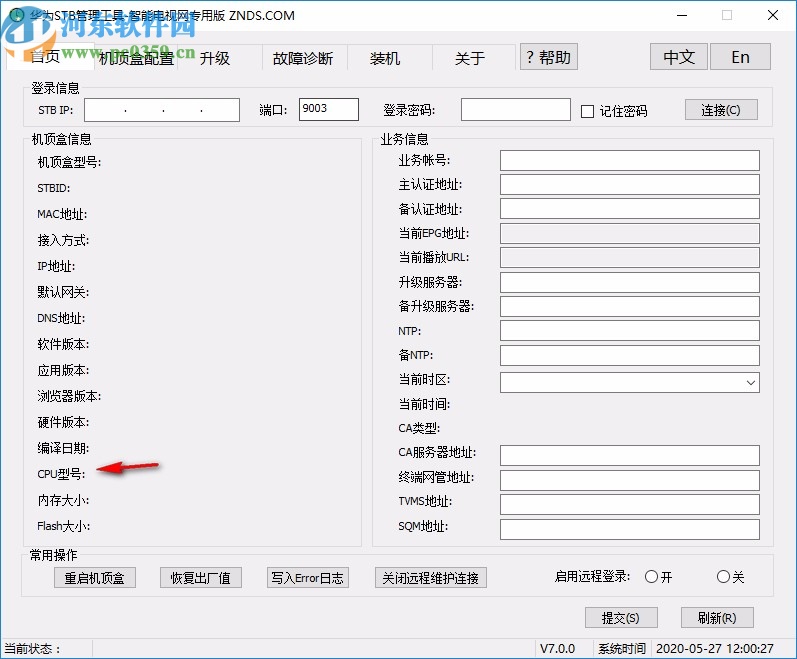
Task: Click the 业务帐号 input field
Action: (629, 160)
